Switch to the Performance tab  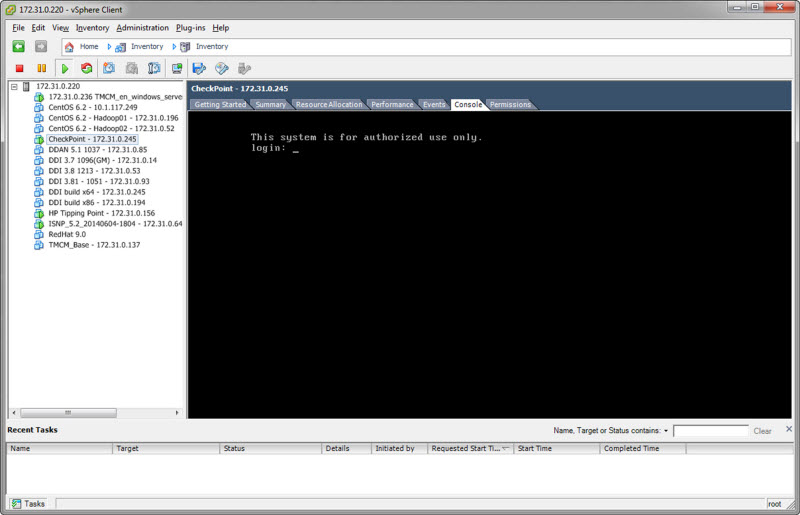tap(392, 104)
